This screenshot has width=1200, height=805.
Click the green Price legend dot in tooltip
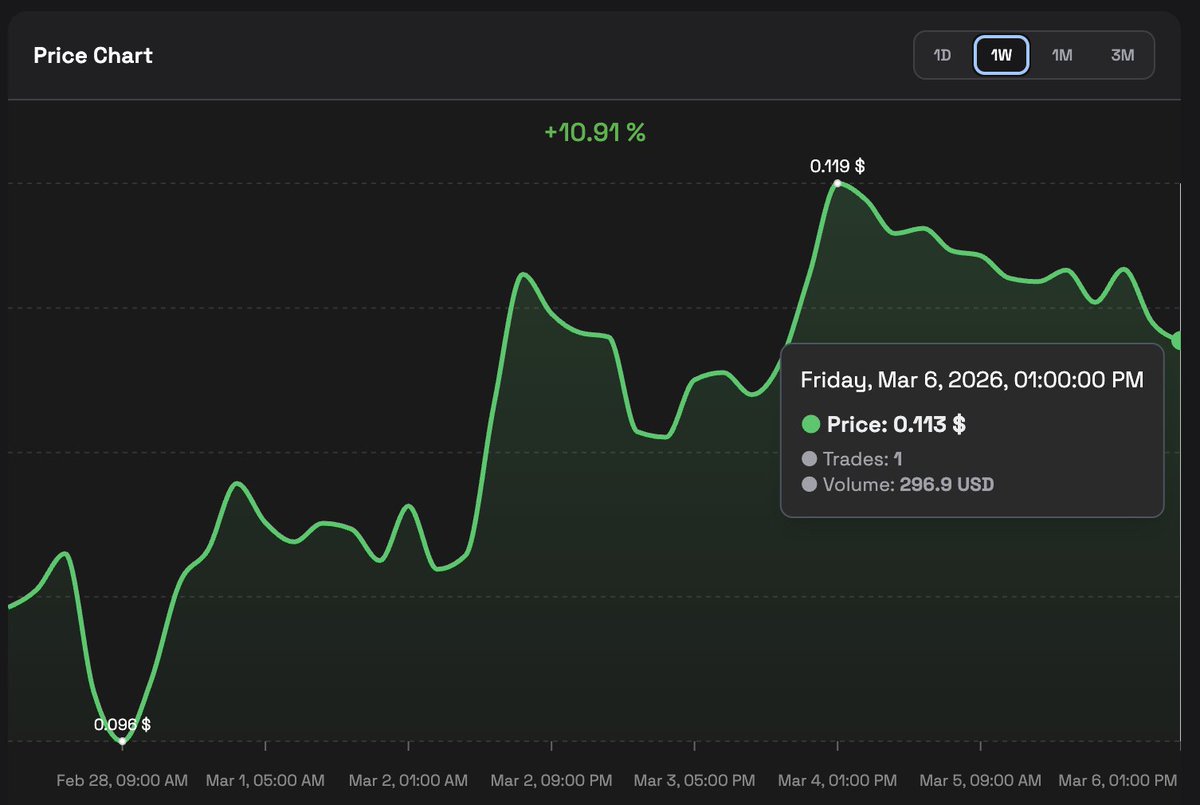(811, 424)
